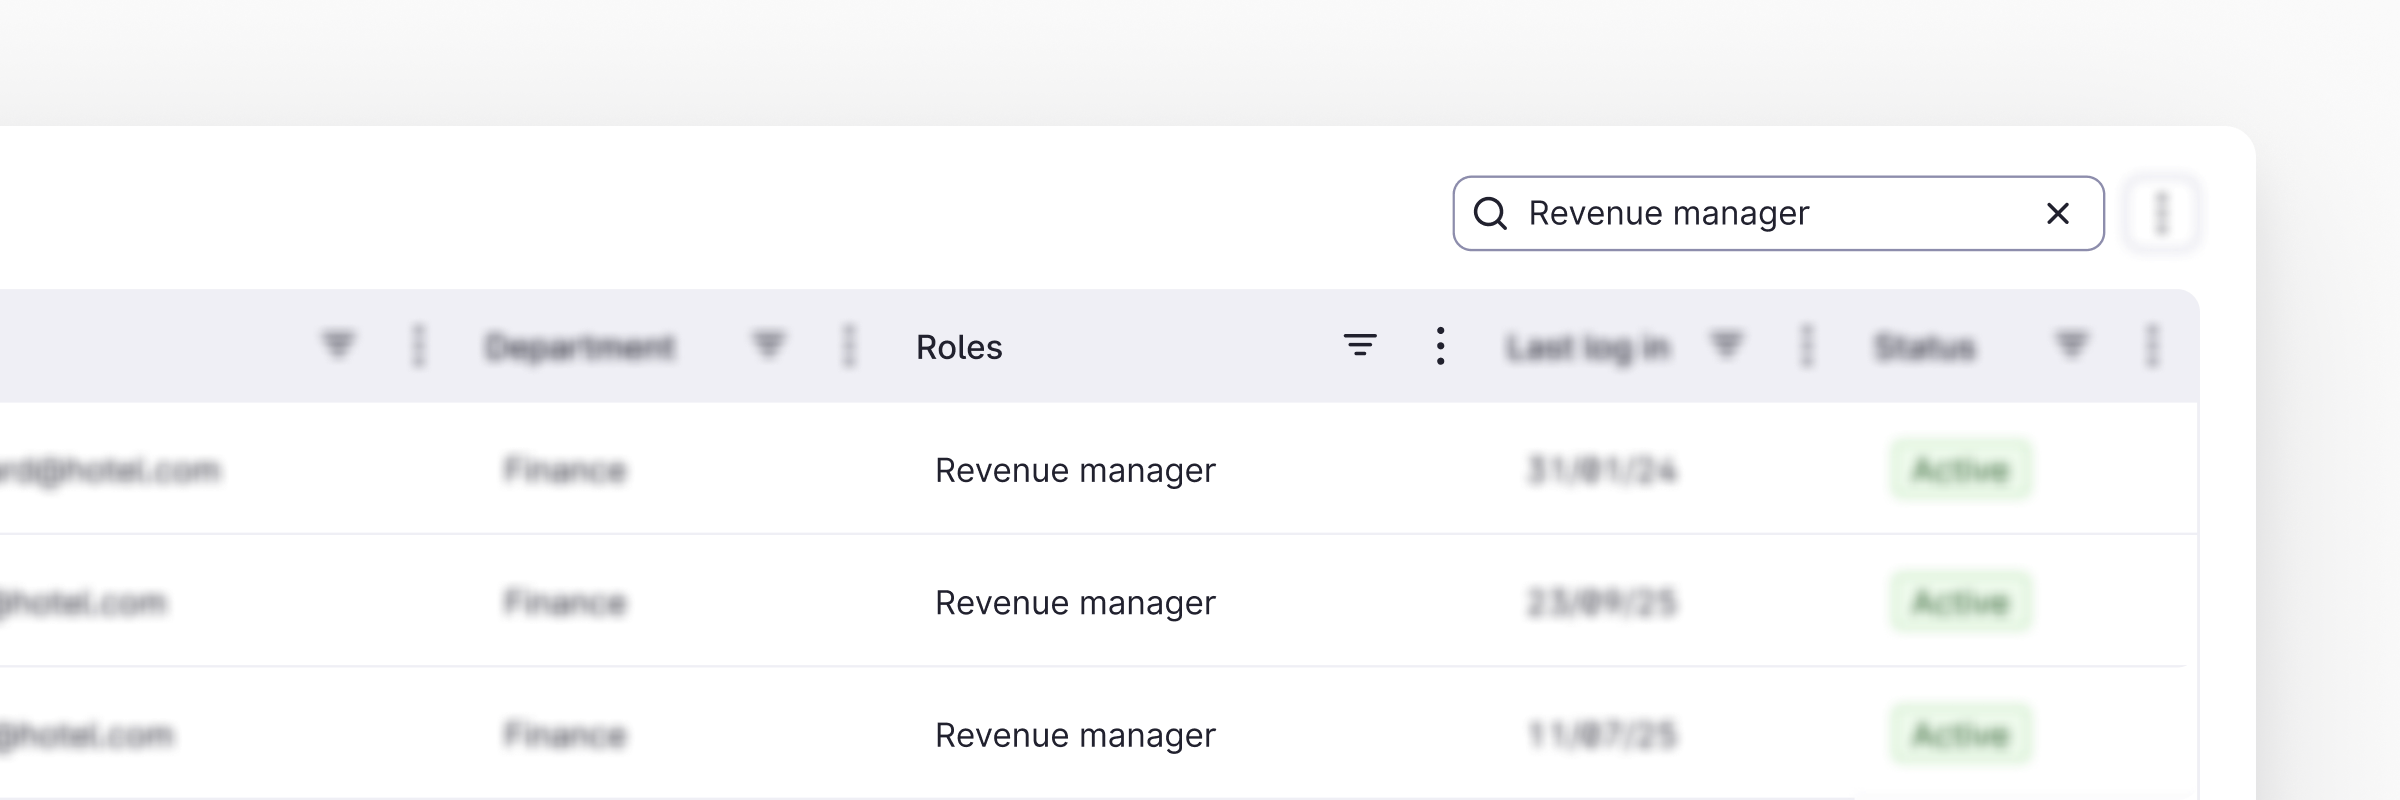Open the Status column options menu
Viewport: 2400px width, 800px height.
pos(2152,346)
